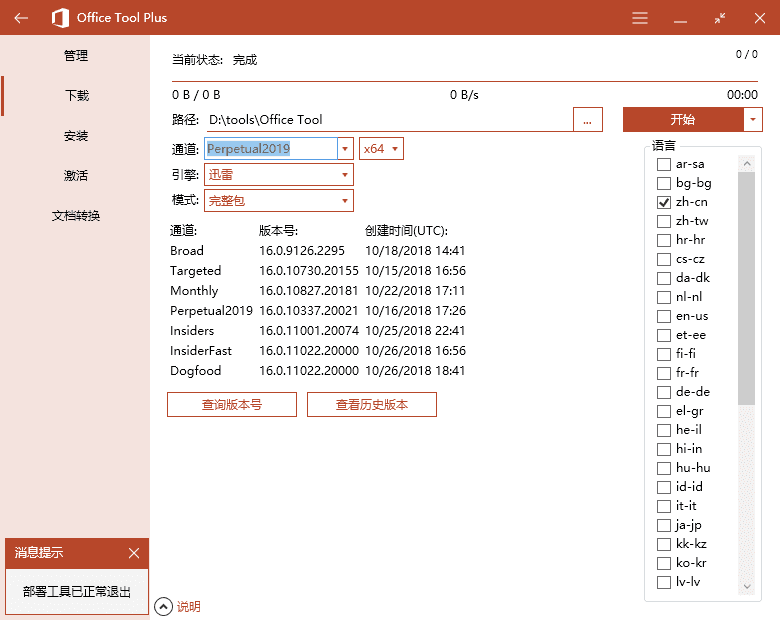Dismiss the 消息提示 notification
The image size is (780, 620).
point(134,553)
